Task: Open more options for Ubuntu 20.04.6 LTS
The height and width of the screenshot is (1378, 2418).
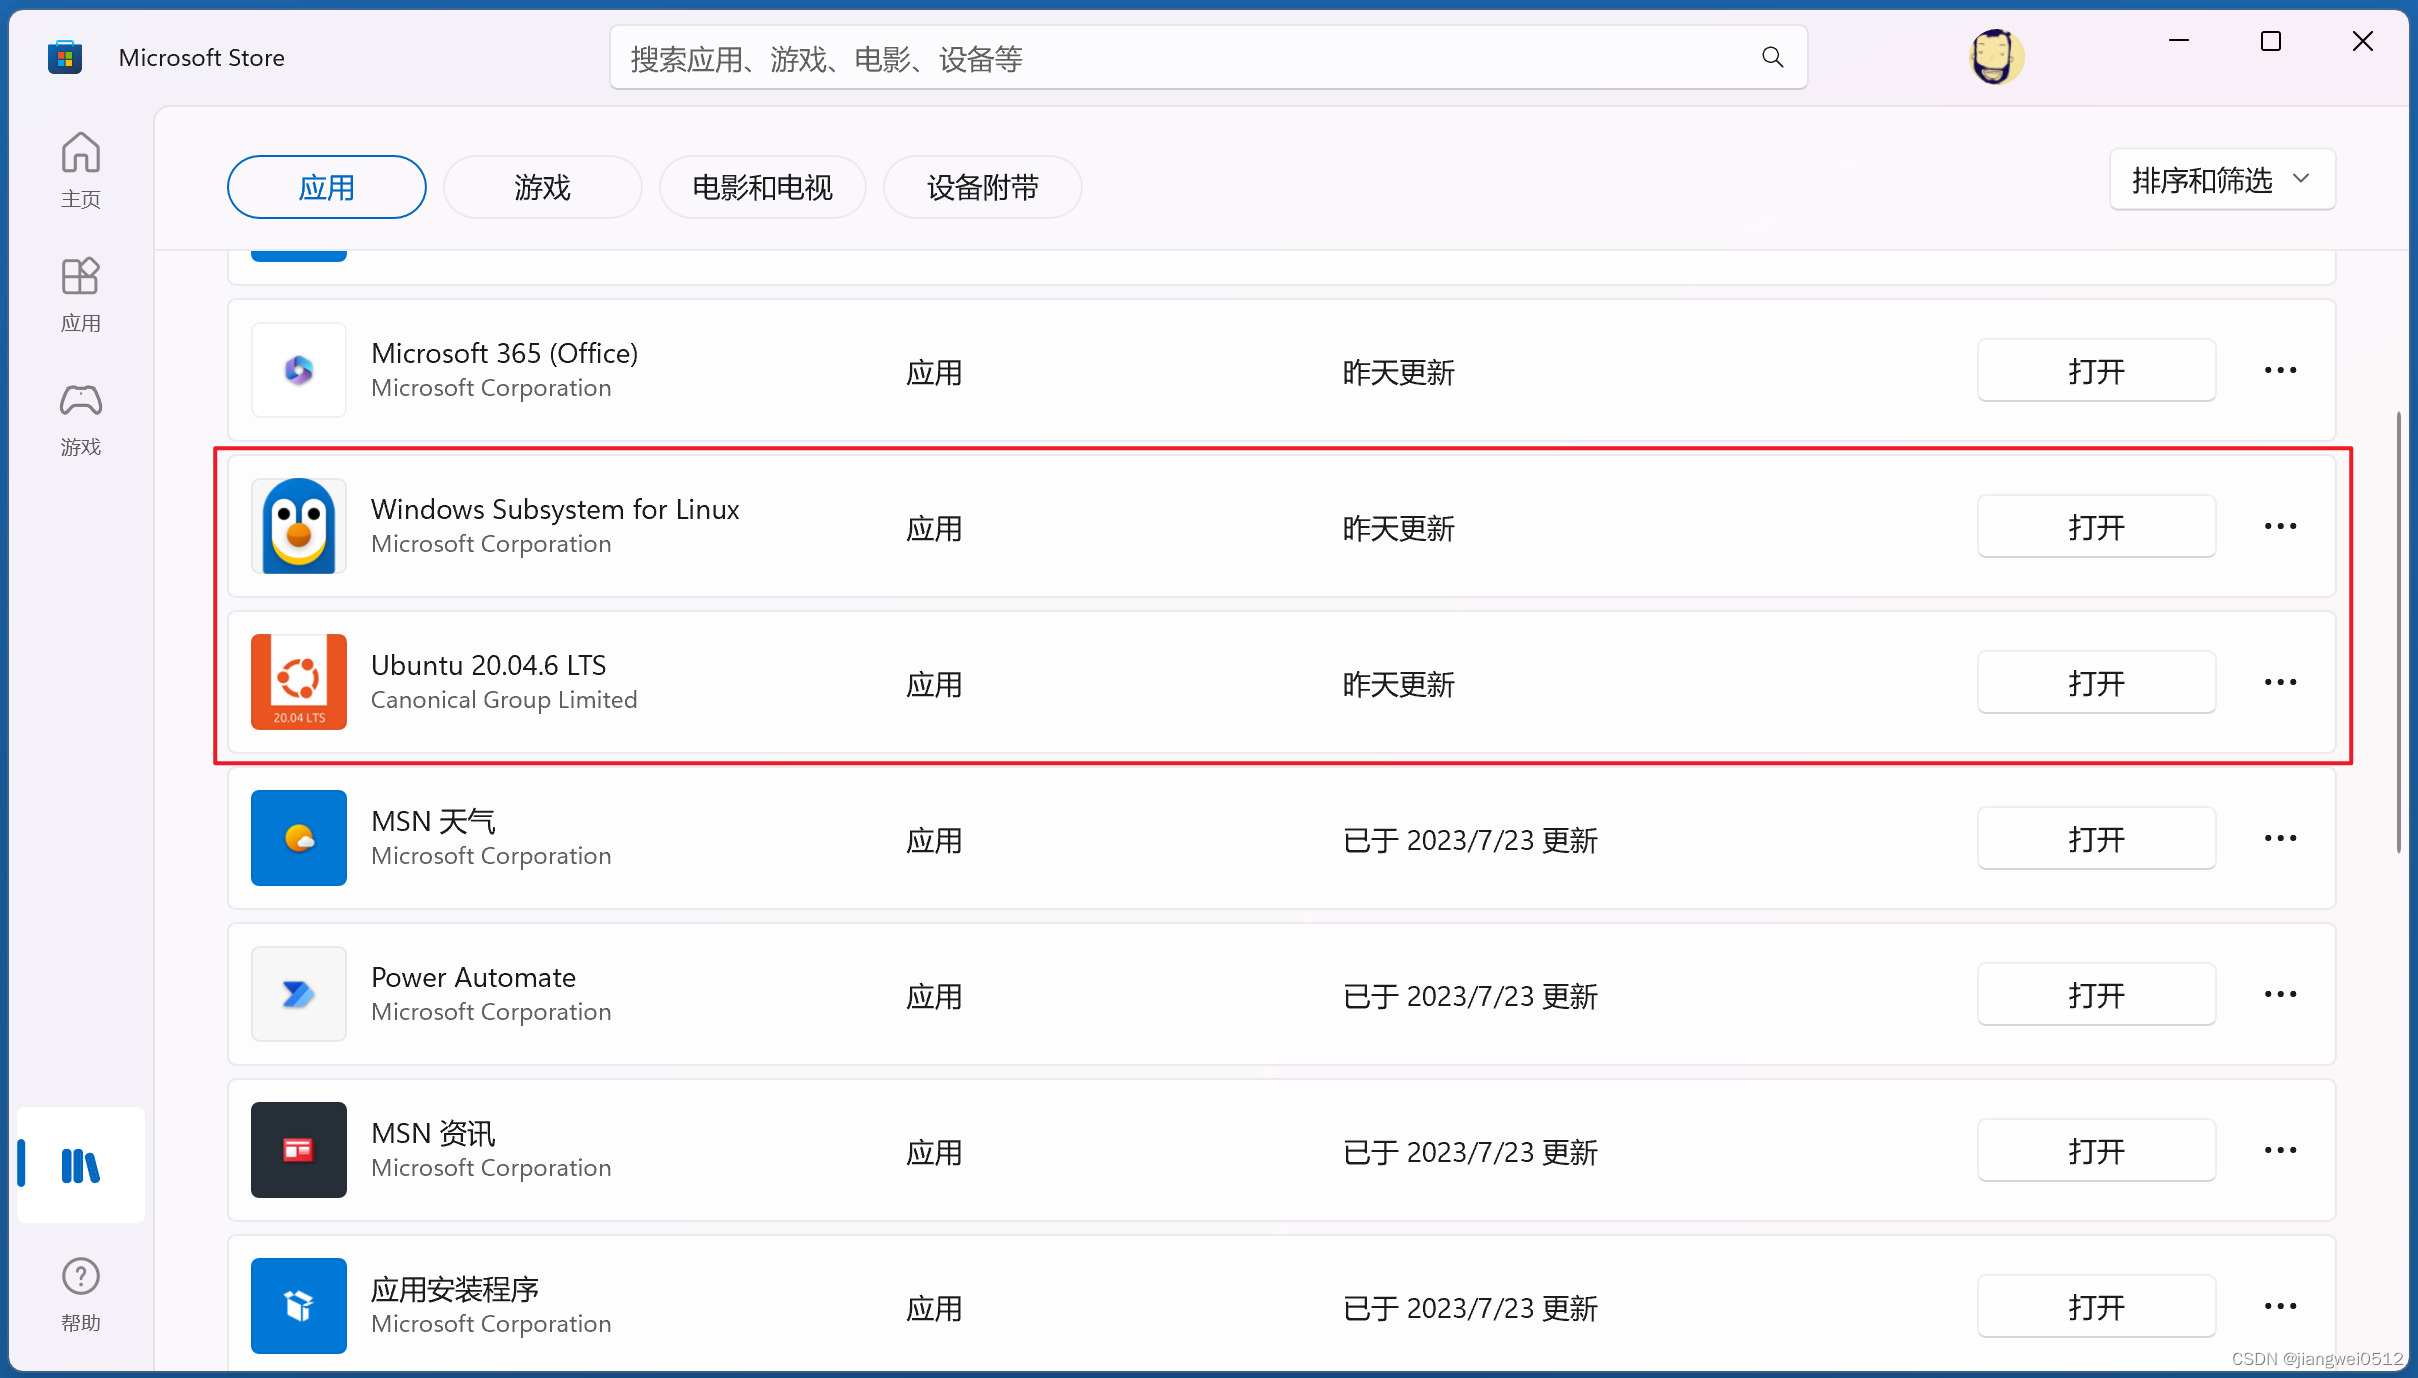Action: pos(2280,682)
